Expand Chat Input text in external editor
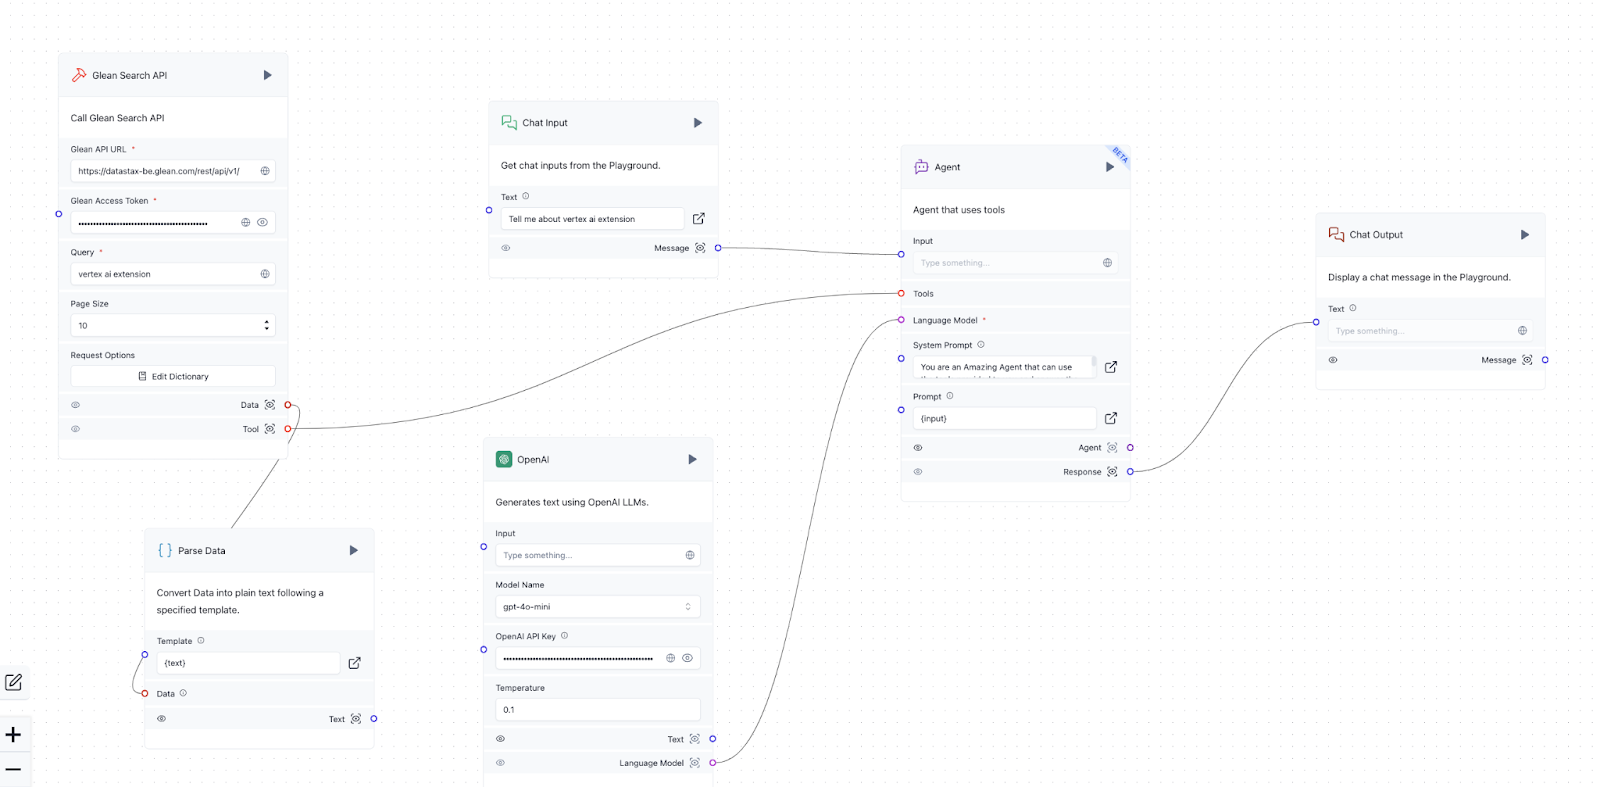The image size is (1600, 787). click(699, 218)
